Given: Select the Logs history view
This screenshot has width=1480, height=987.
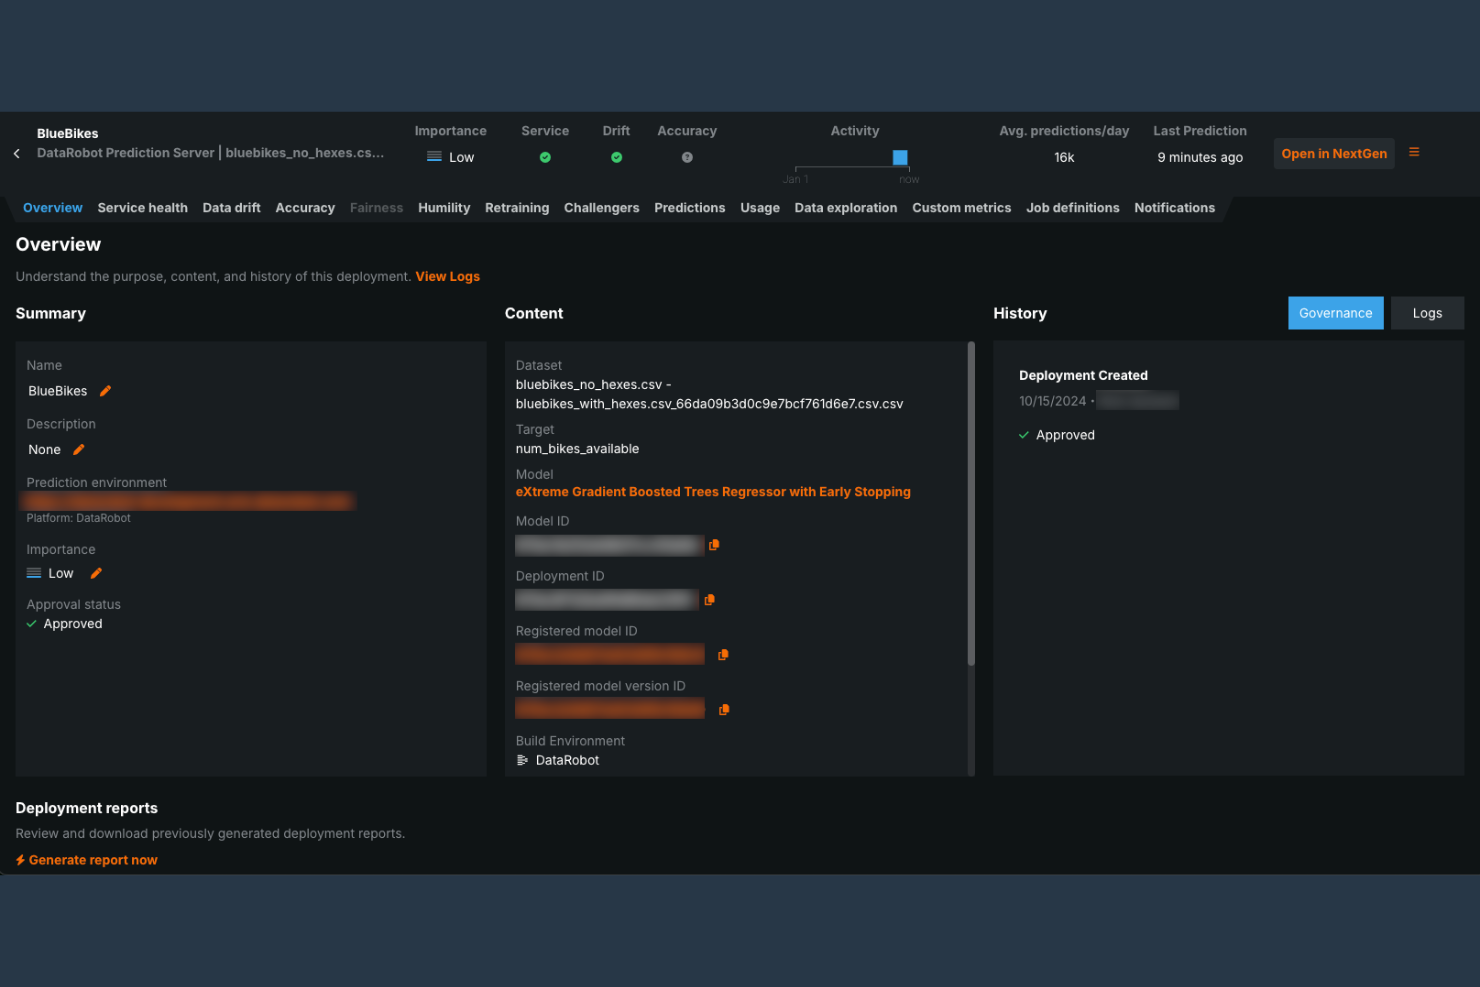Looking at the screenshot, I should pyautogui.click(x=1427, y=313).
